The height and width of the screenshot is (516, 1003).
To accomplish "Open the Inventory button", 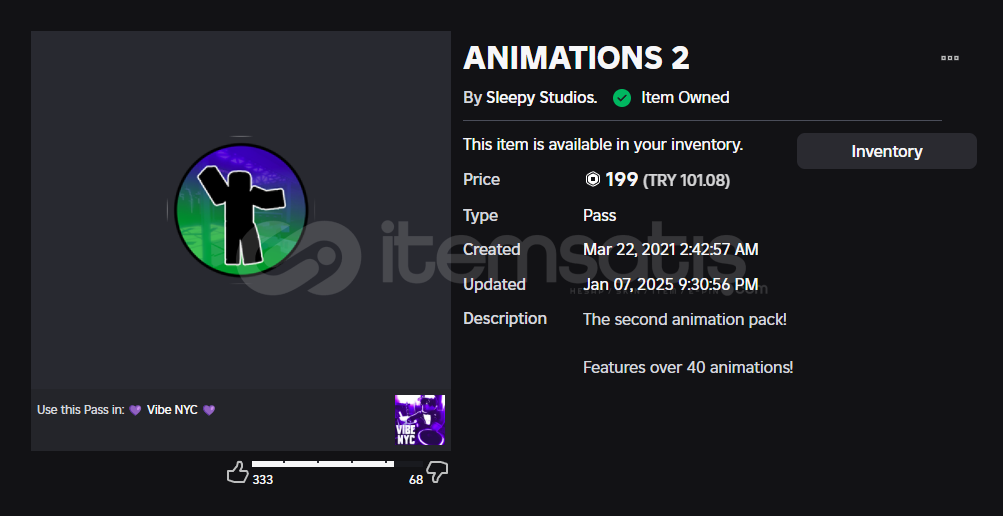I will pyautogui.click(x=887, y=151).
